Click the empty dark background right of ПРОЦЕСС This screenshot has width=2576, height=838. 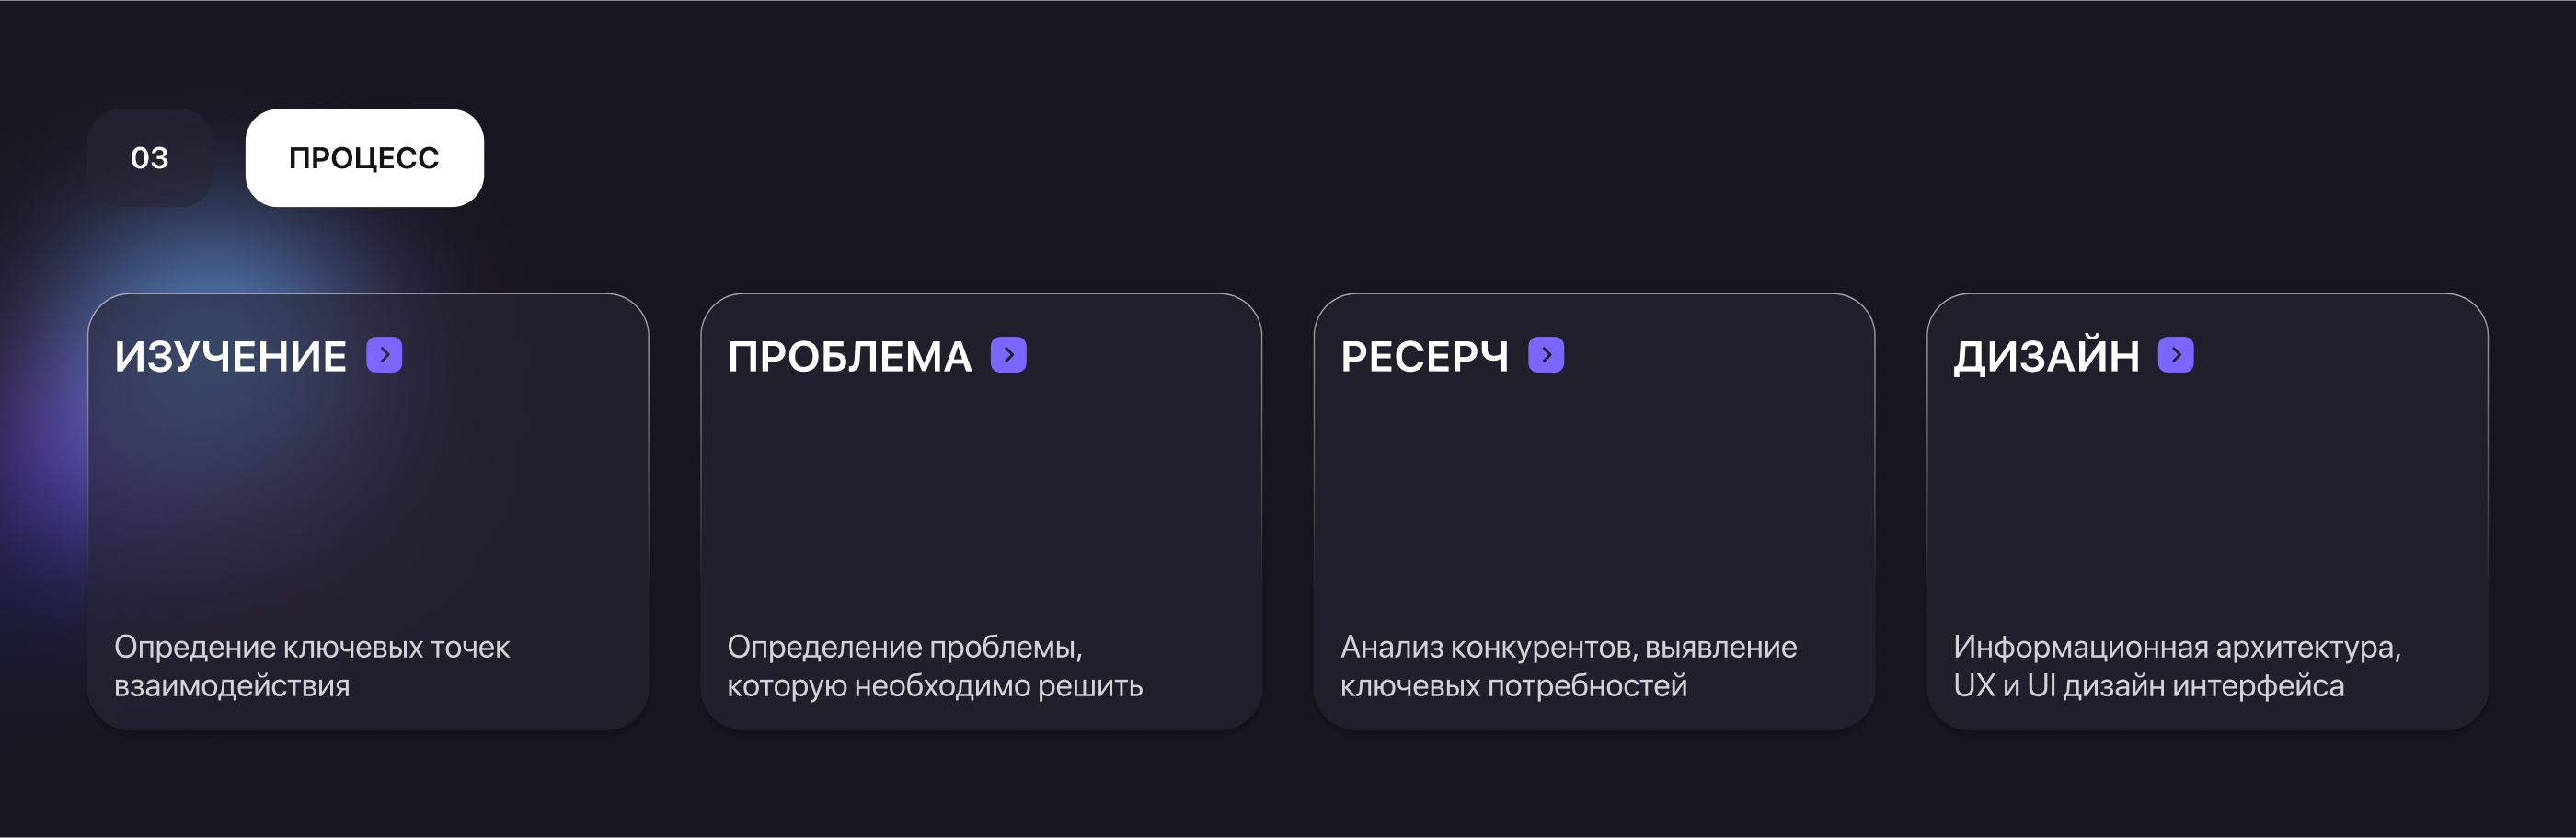(x=1400, y=158)
